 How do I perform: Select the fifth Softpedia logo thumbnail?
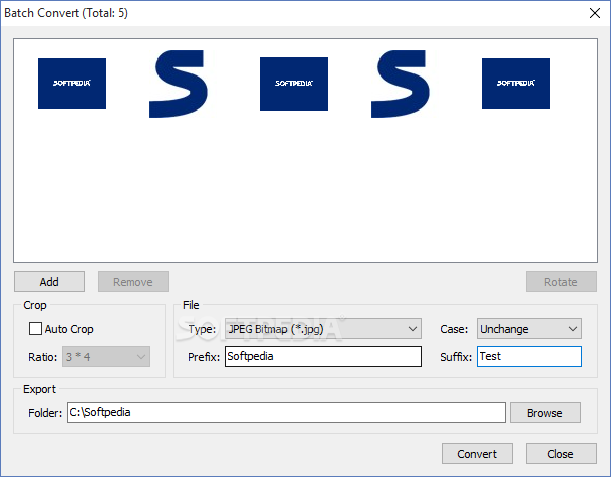point(516,83)
